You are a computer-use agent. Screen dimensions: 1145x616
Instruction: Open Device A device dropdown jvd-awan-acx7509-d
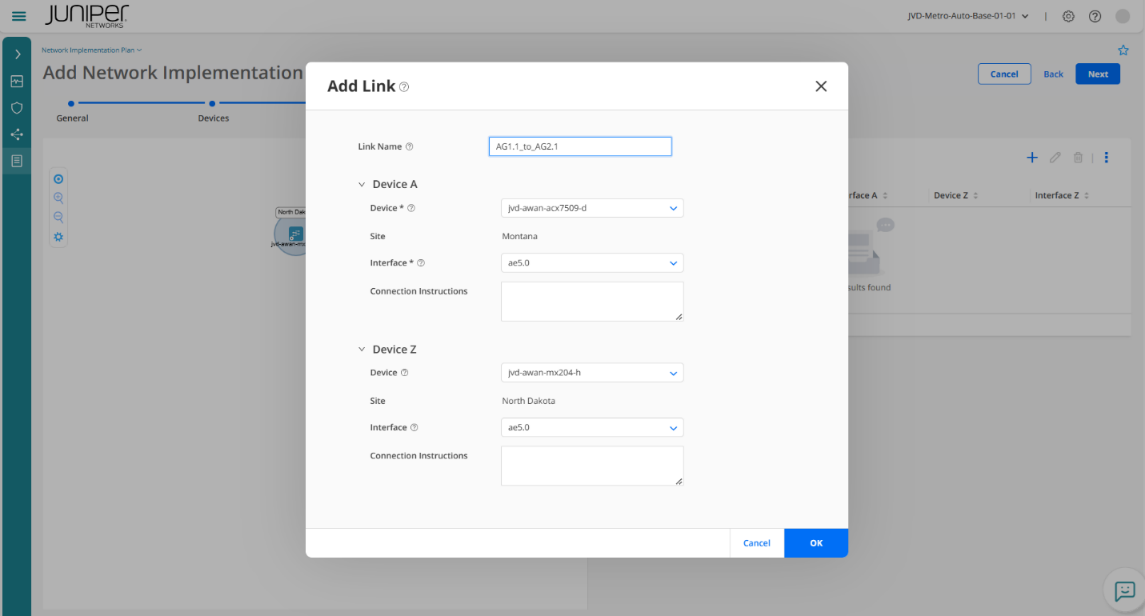pos(592,208)
